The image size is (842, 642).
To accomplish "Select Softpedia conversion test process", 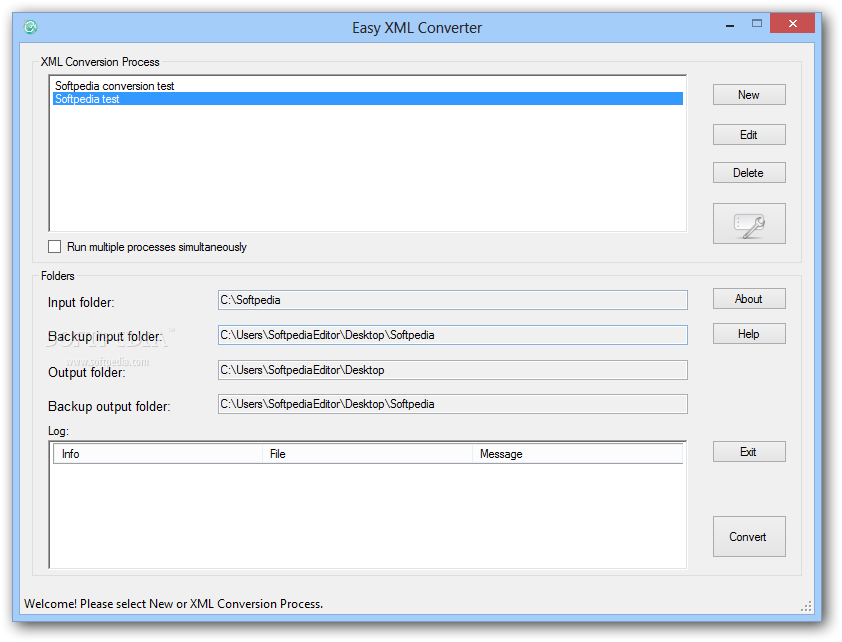I will (115, 86).
